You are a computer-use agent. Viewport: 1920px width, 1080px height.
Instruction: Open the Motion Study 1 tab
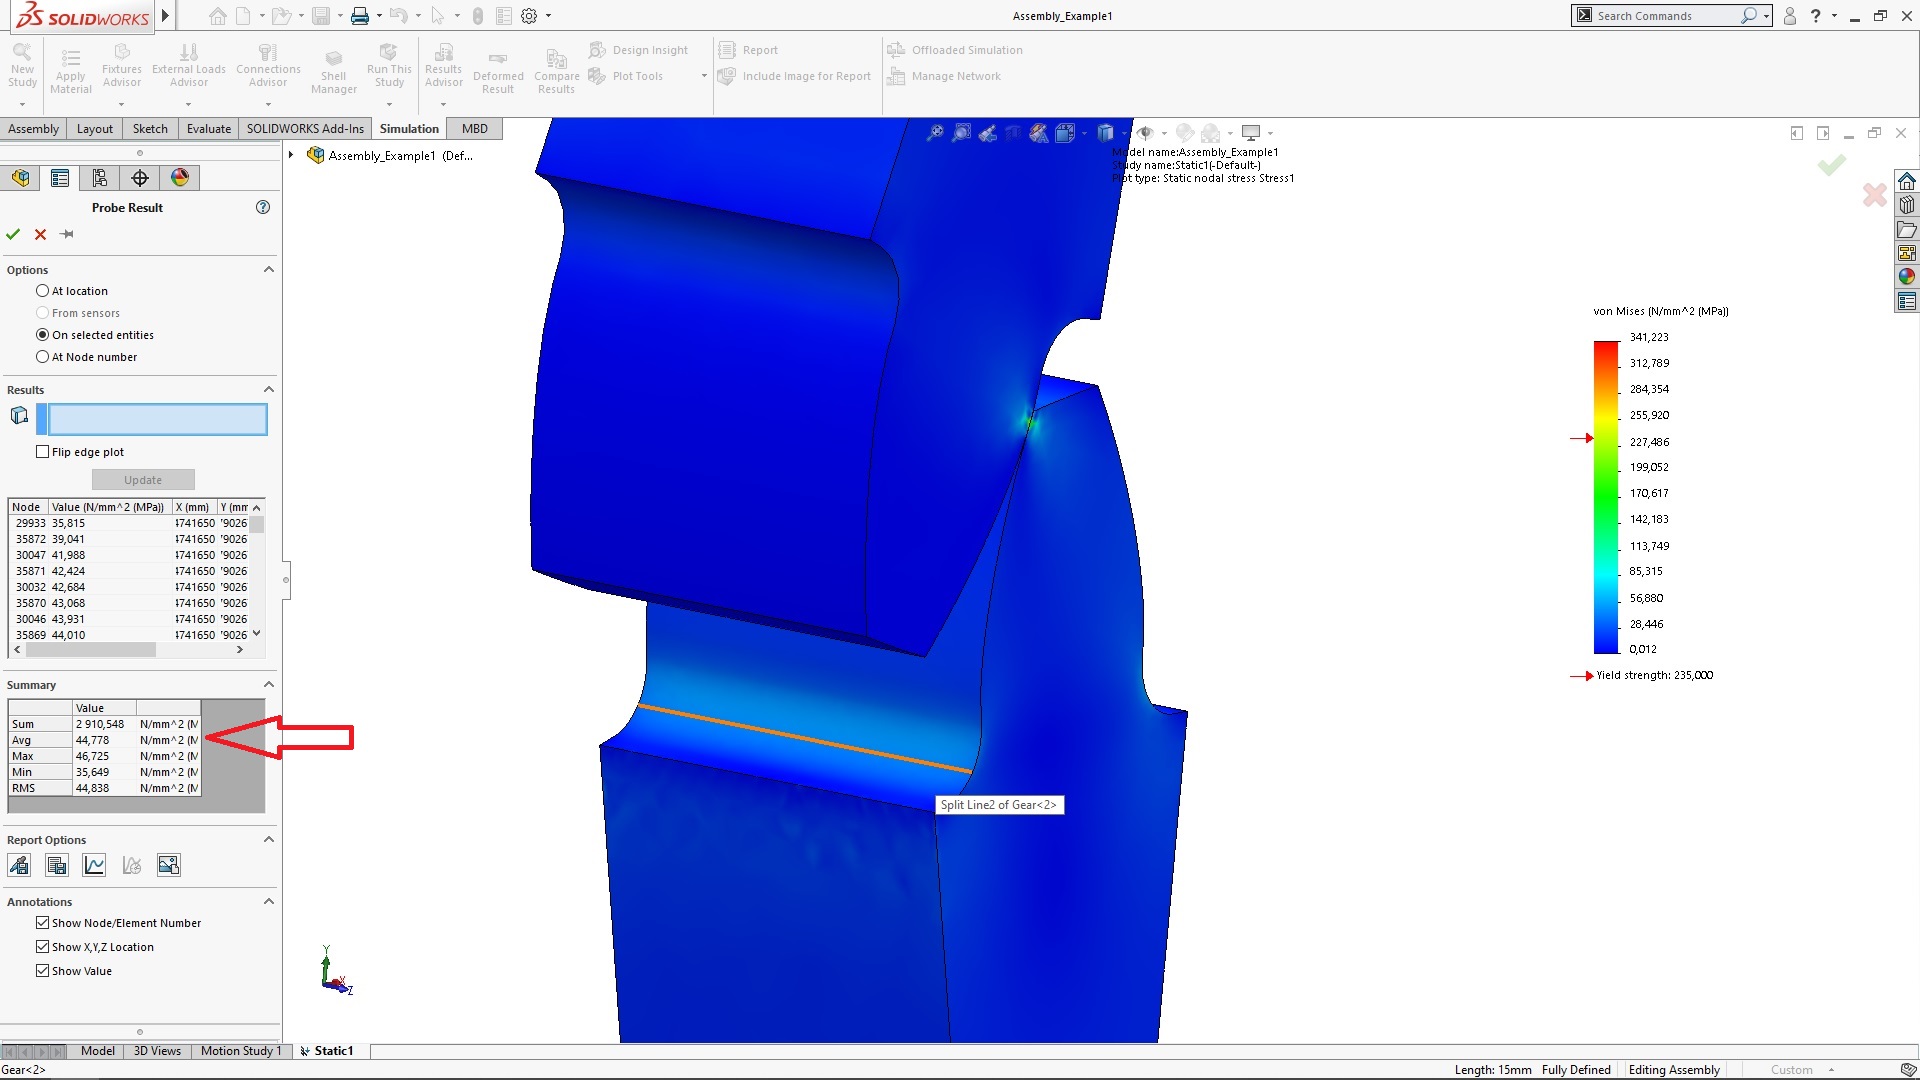(x=240, y=1051)
